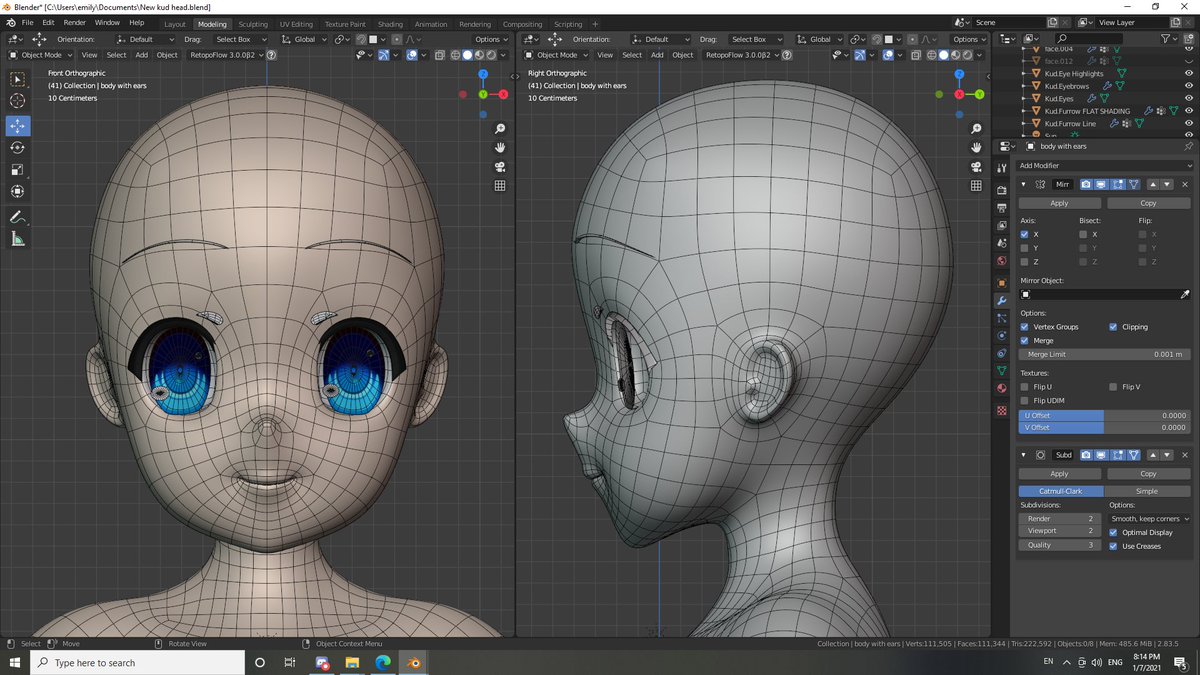Click the eyedropper next to Mirror Object field
The height and width of the screenshot is (675, 1200).
(x=1186, y=295)
